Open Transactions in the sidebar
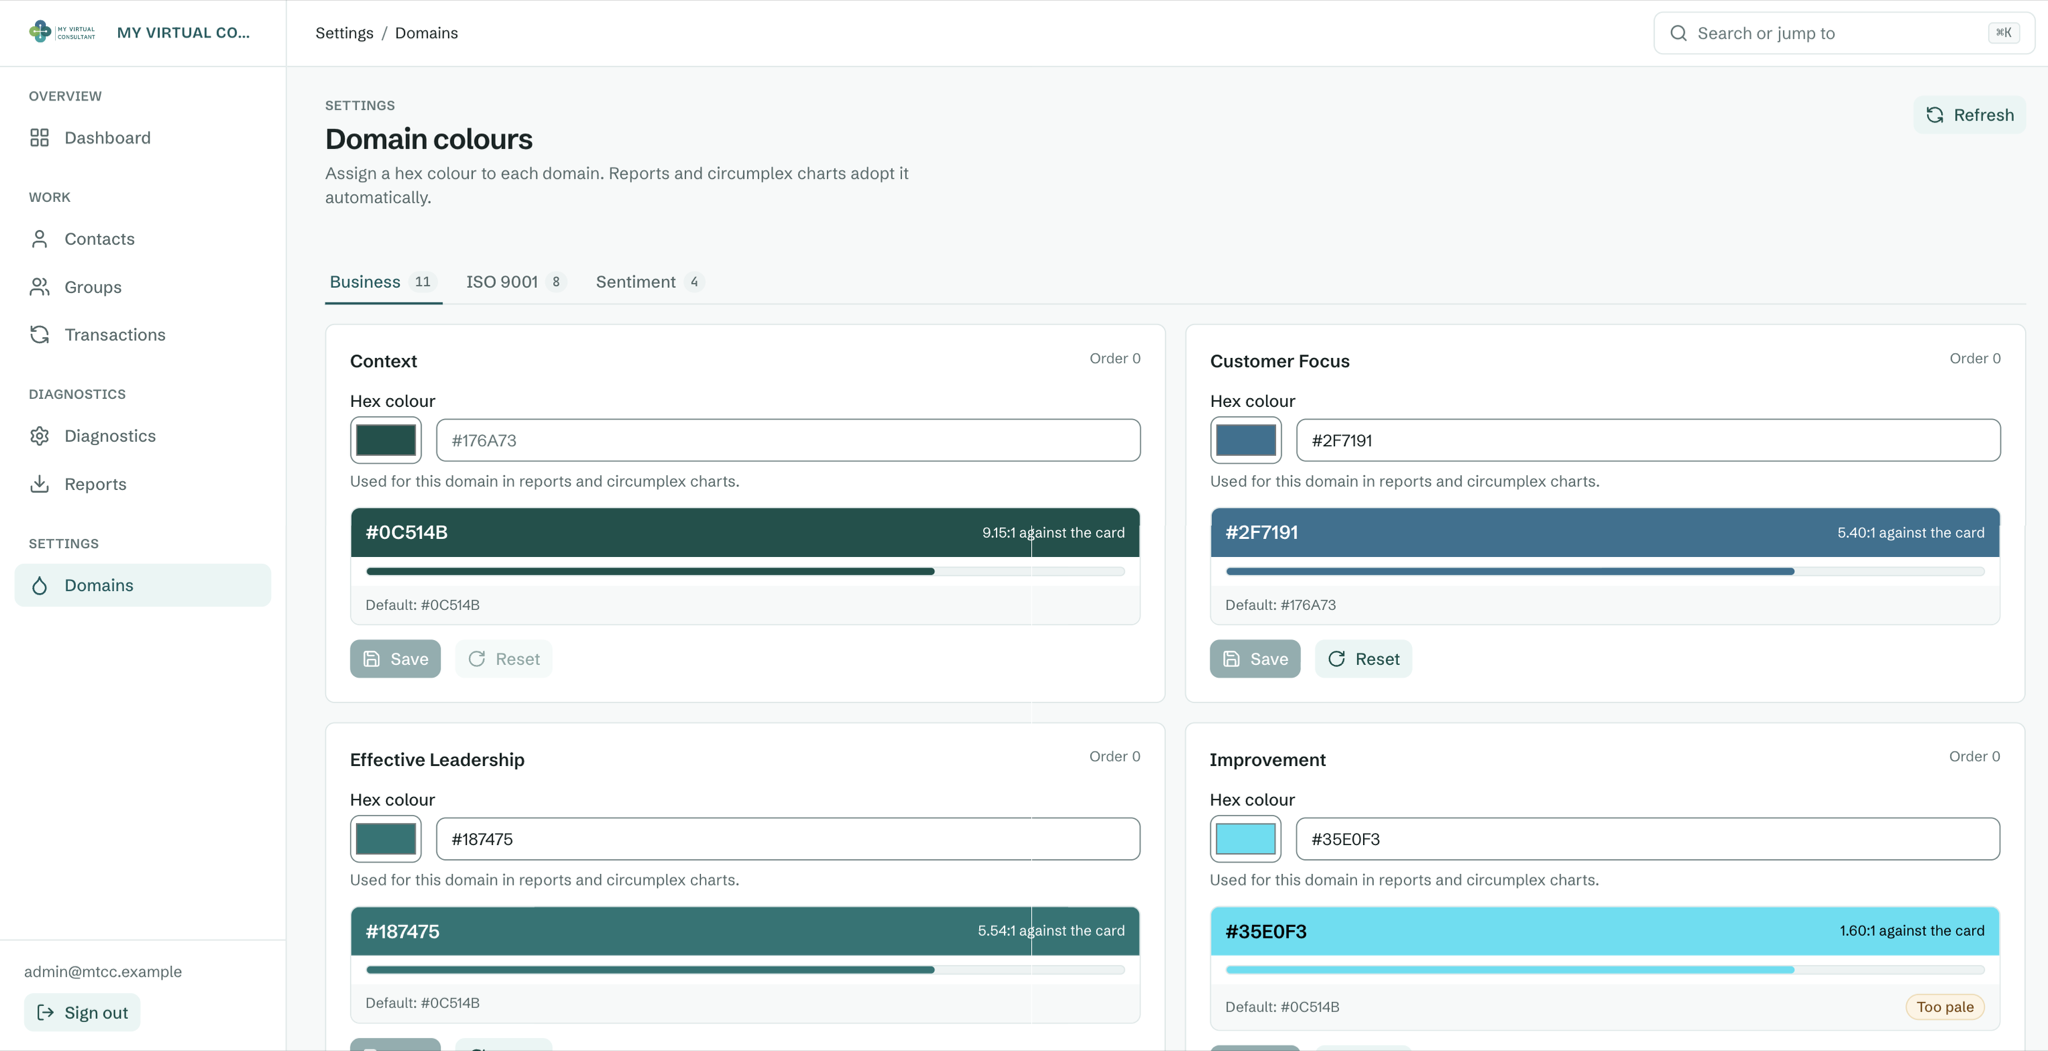This screenshot has width=2048, height=1051. tap(143, 335)
